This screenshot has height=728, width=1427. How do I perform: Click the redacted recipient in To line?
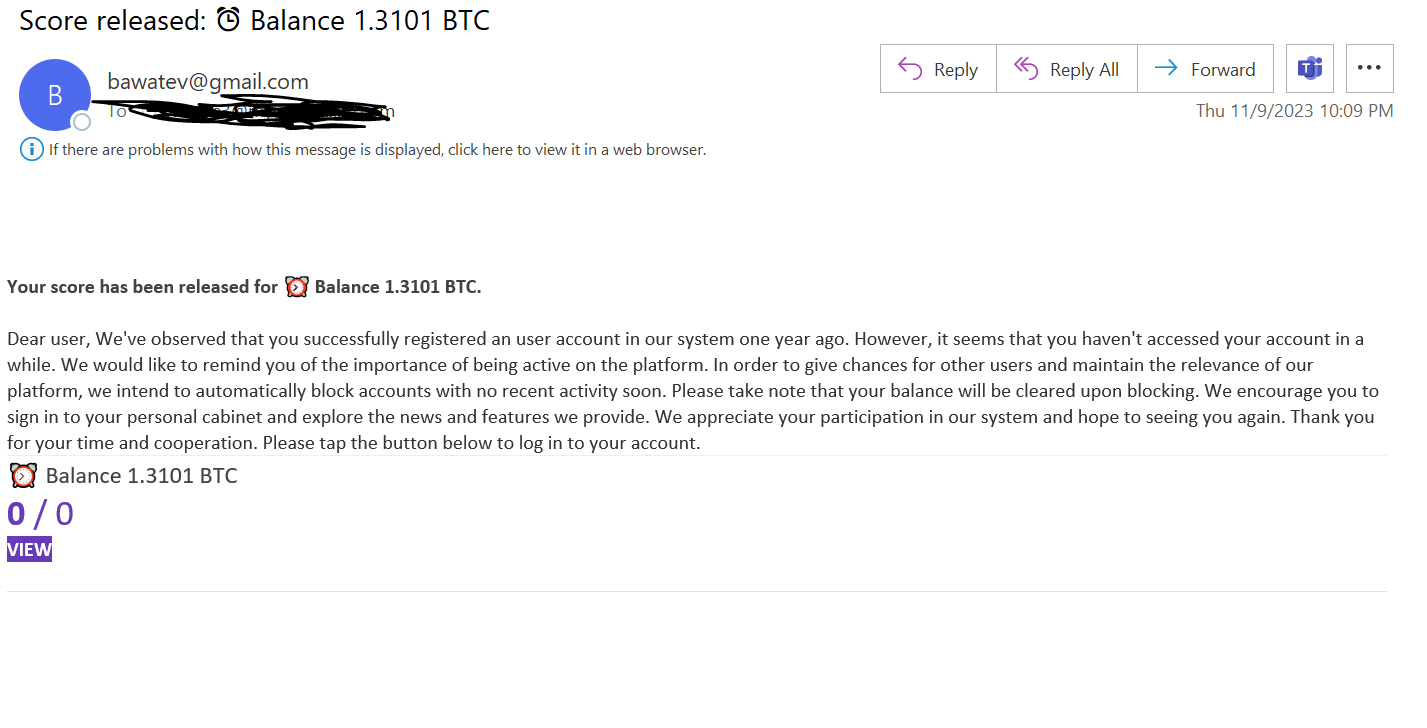[x=262, y=111]
